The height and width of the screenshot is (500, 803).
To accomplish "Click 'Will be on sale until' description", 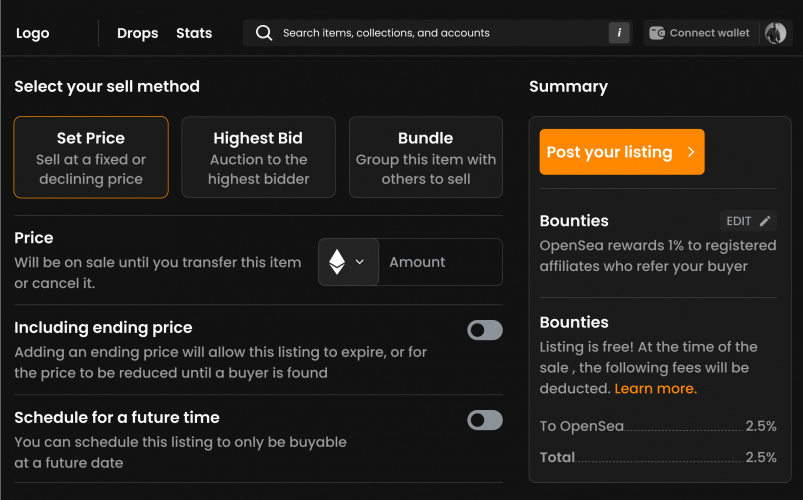I will click(158, 273).
